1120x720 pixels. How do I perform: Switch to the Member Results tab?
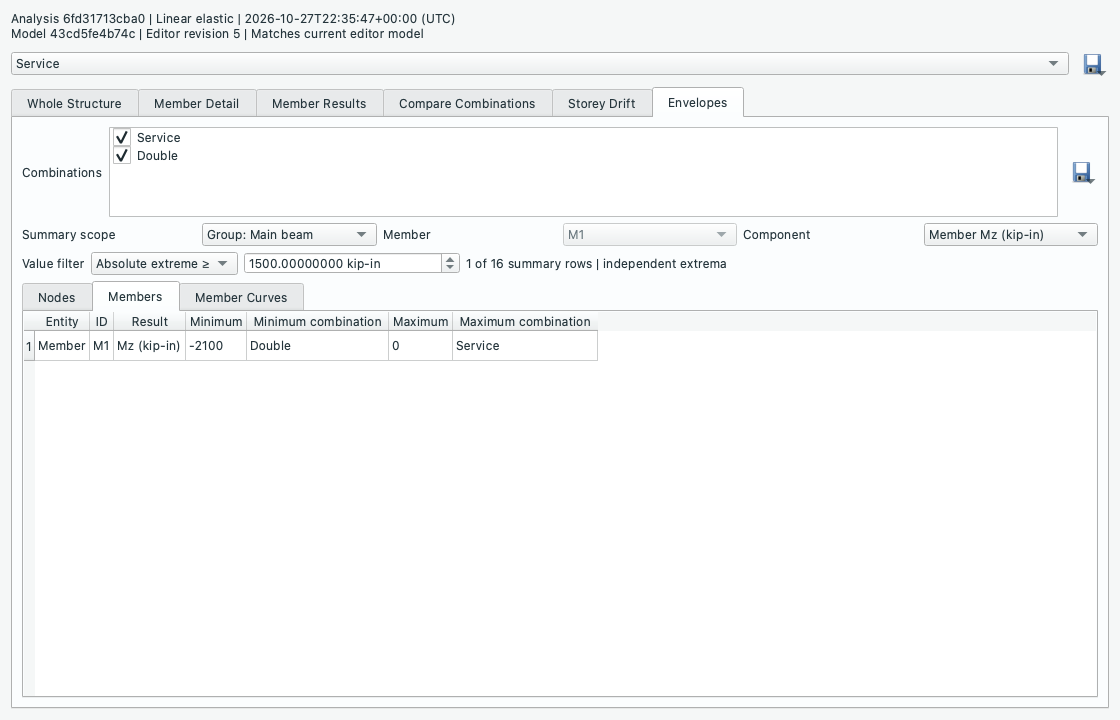coord(319,104)
